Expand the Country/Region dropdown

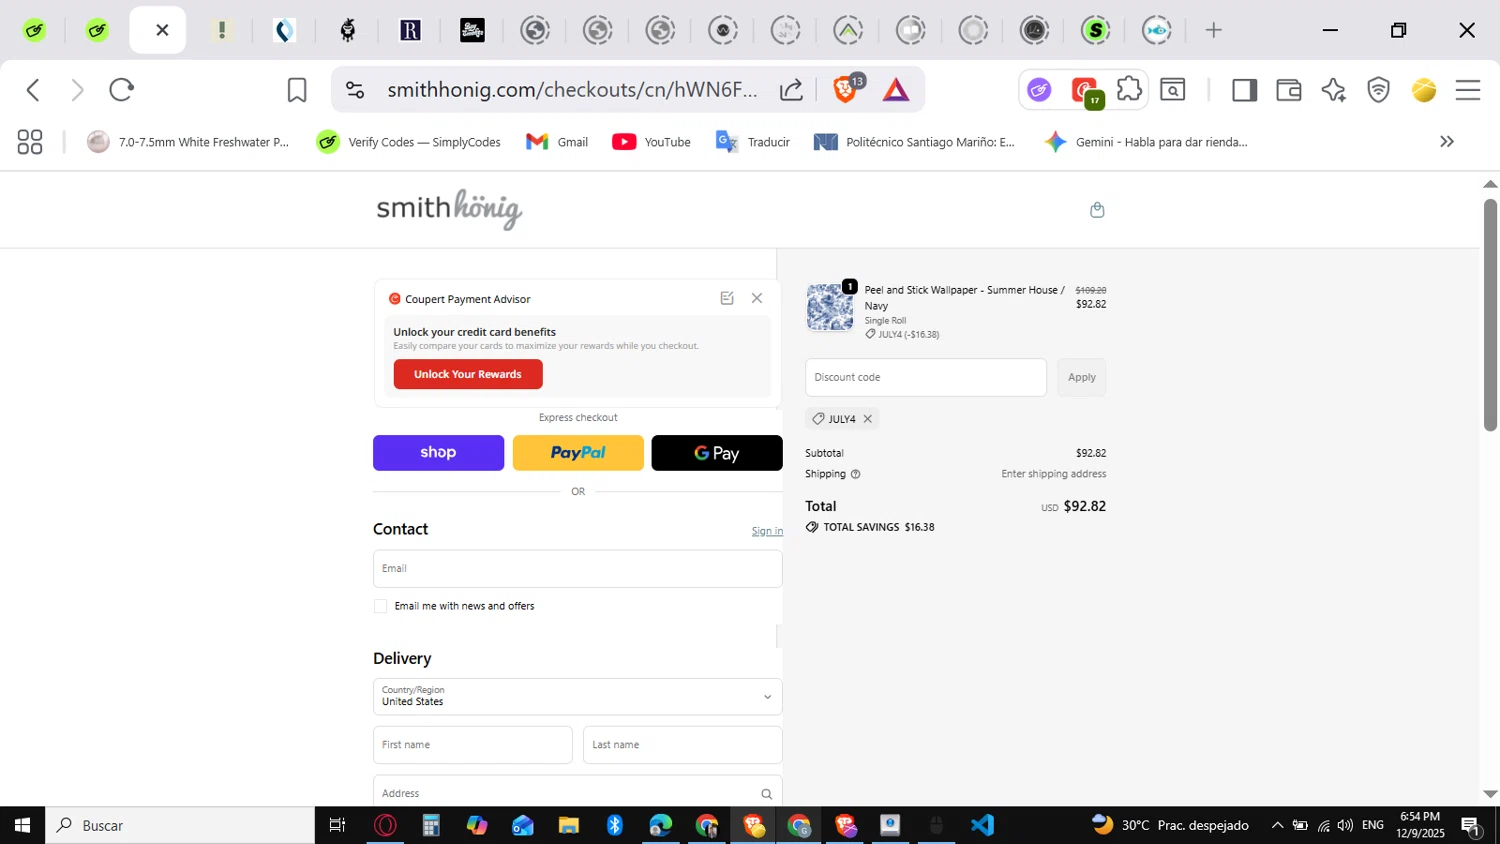pyautogui.click(x=578, y=697)
